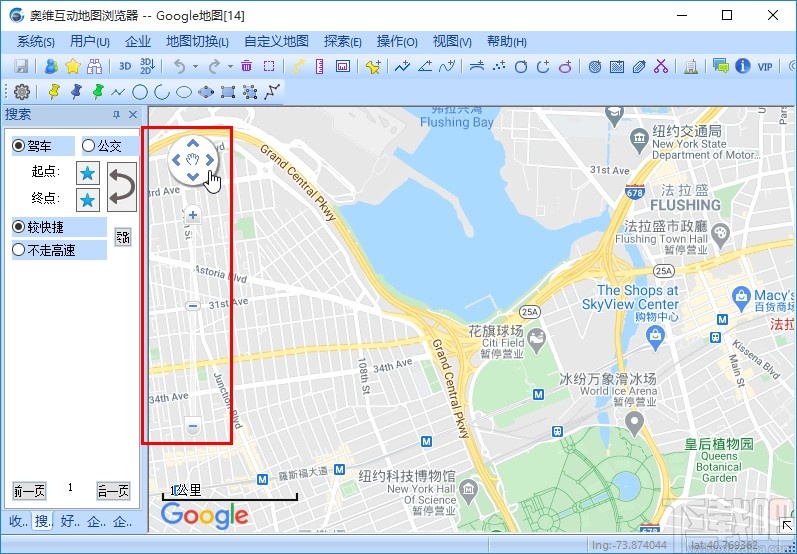The height and width of the screenshot is (554, 797).
Task: Open the 系统(S) menu
Action: (36, 42)
